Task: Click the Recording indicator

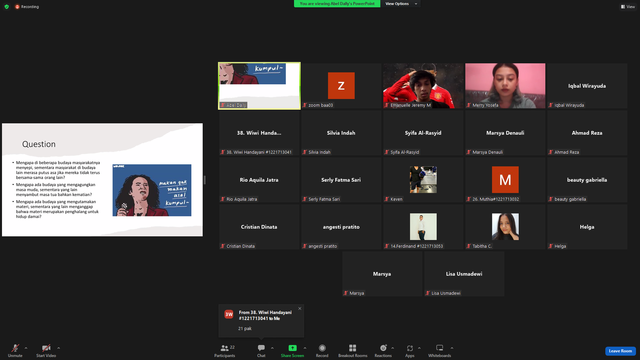Action: coord(27,7)
